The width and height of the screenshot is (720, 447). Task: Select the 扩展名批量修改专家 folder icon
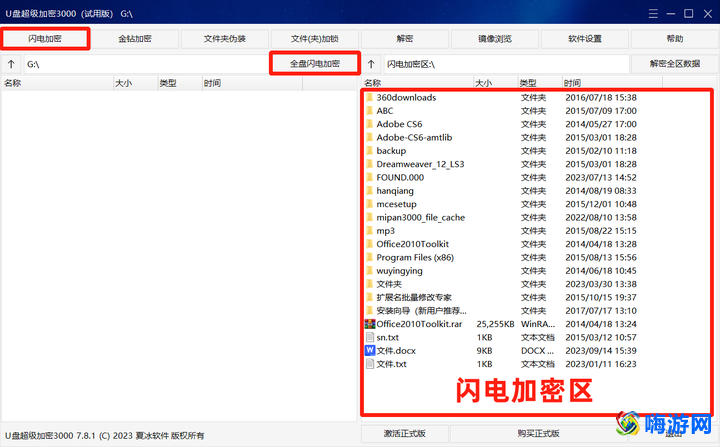click(x=370, y=297)
